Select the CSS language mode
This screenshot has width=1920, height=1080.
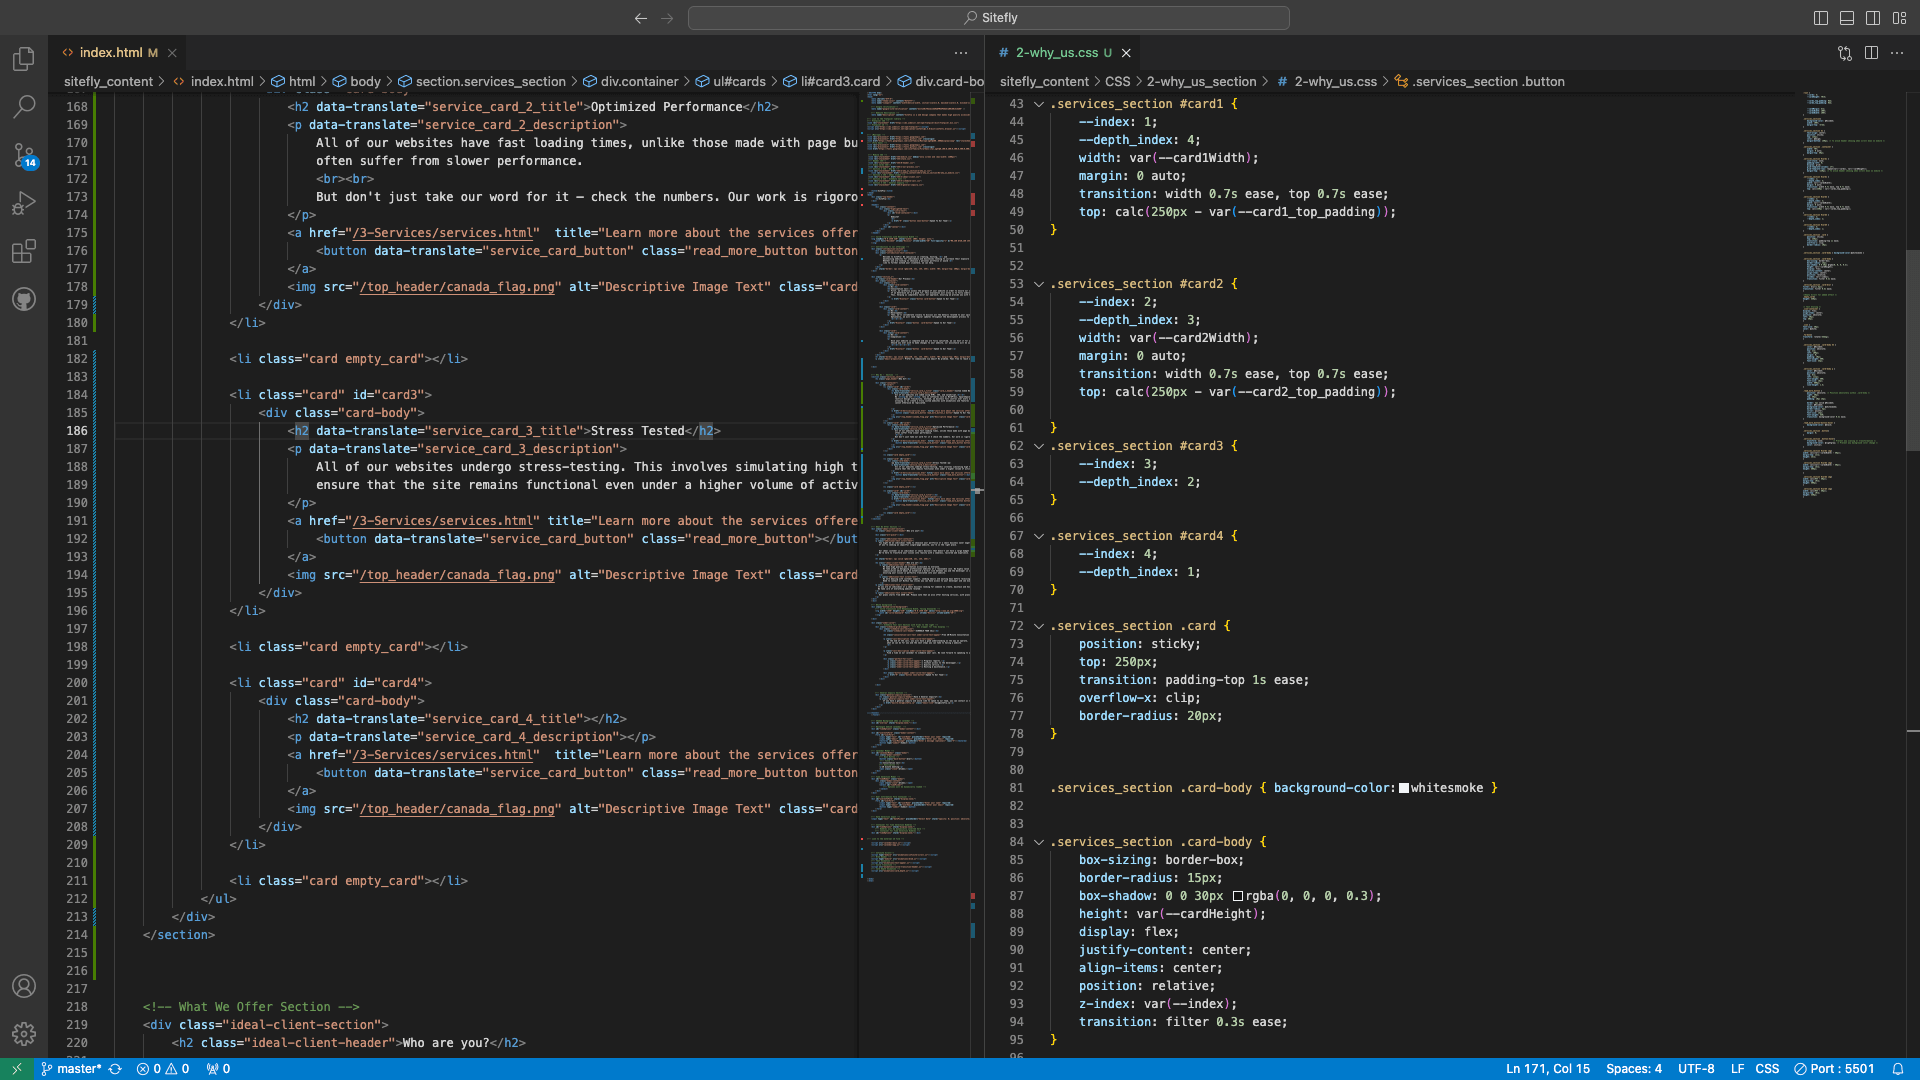1767,1069
